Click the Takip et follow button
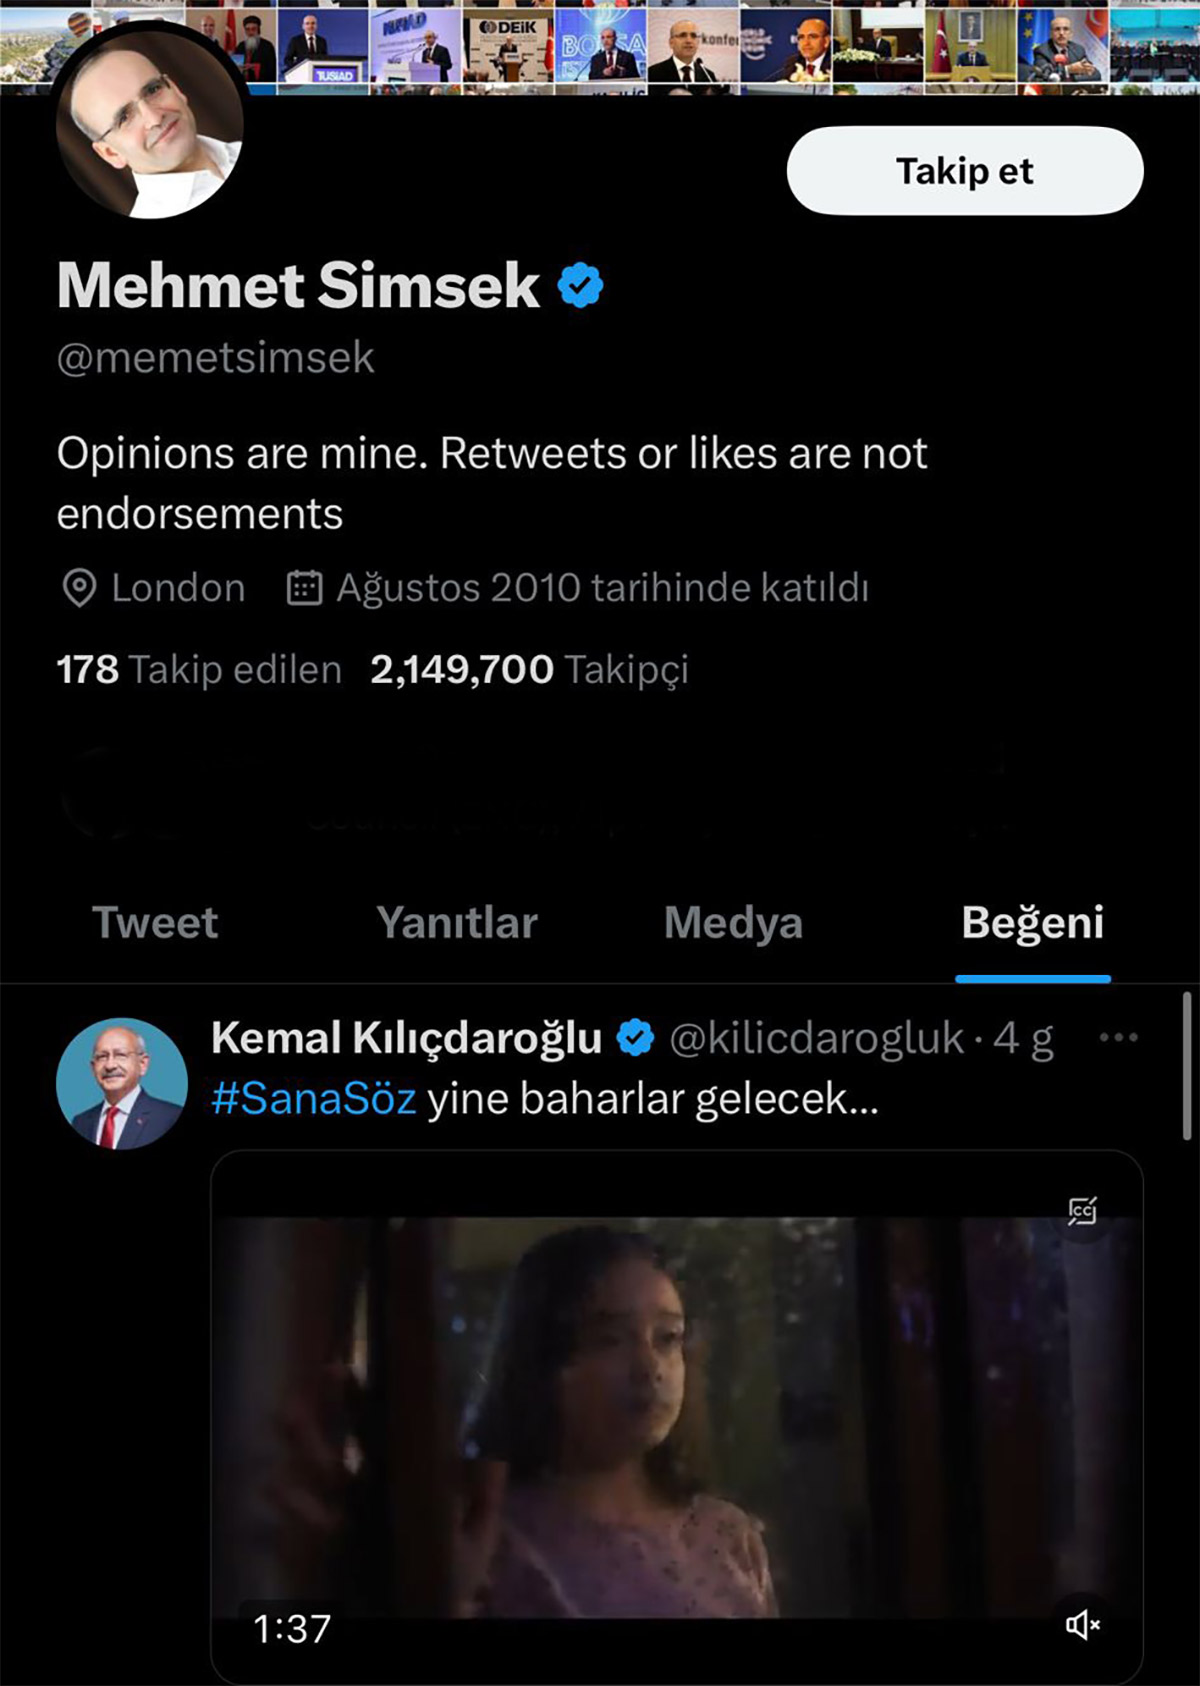 (964, 171)
